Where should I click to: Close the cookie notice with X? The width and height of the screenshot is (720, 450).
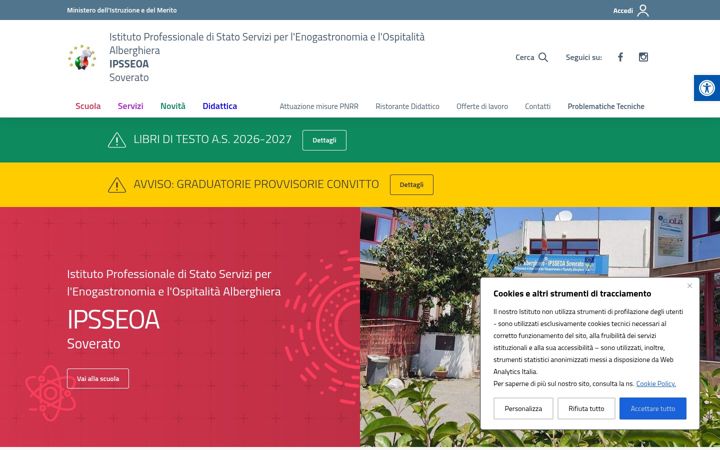tap(689, 286)
